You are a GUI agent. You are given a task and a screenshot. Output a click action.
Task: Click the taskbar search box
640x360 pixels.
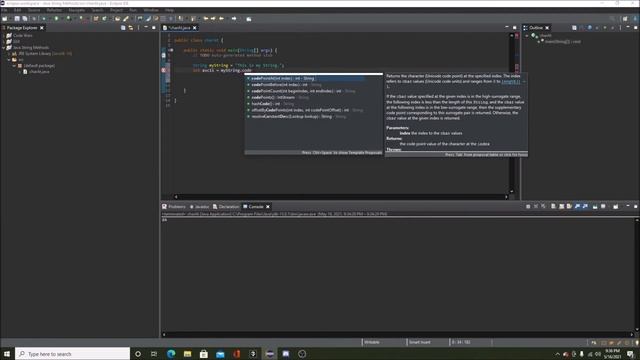[73, 354]
